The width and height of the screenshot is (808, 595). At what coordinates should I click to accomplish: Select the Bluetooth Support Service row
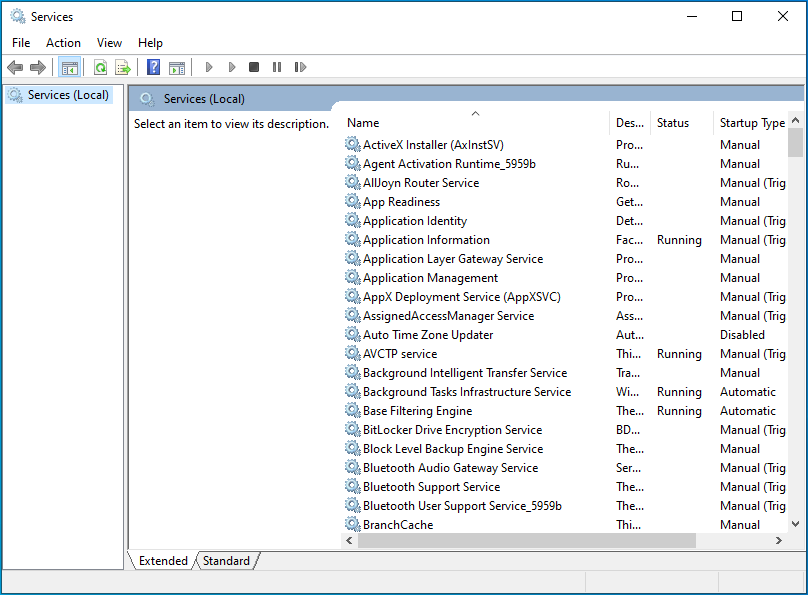coord(431,487)
